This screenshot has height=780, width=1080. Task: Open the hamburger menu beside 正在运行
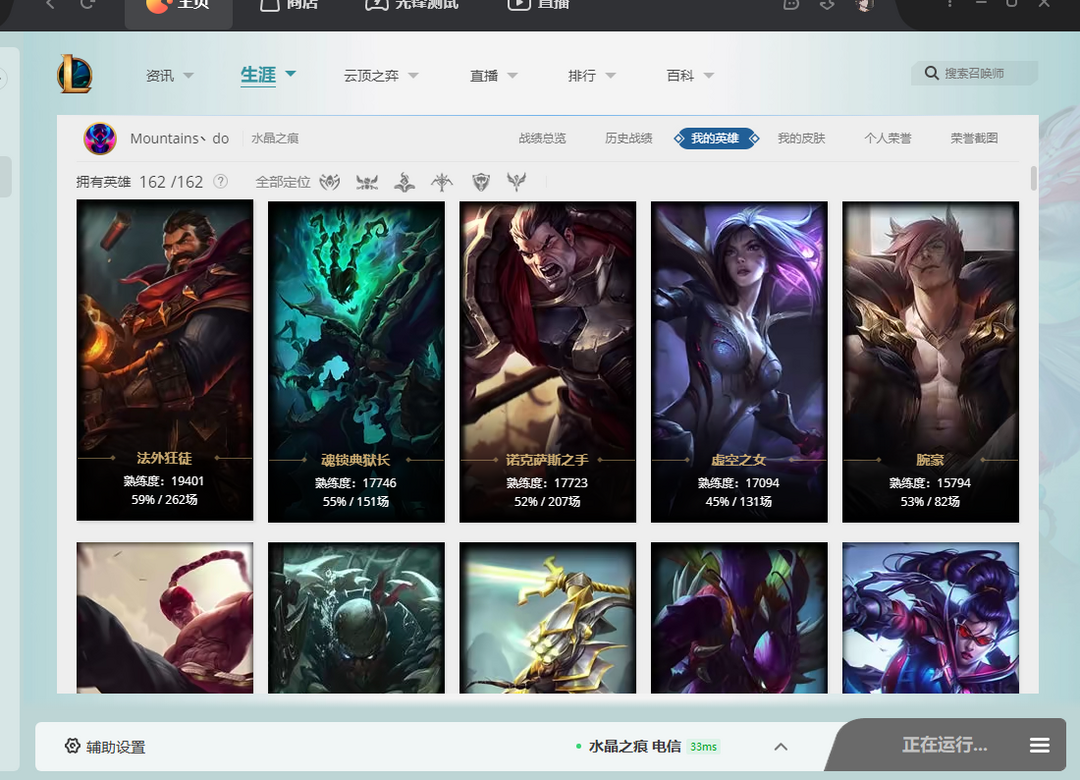coord(1039,745)
